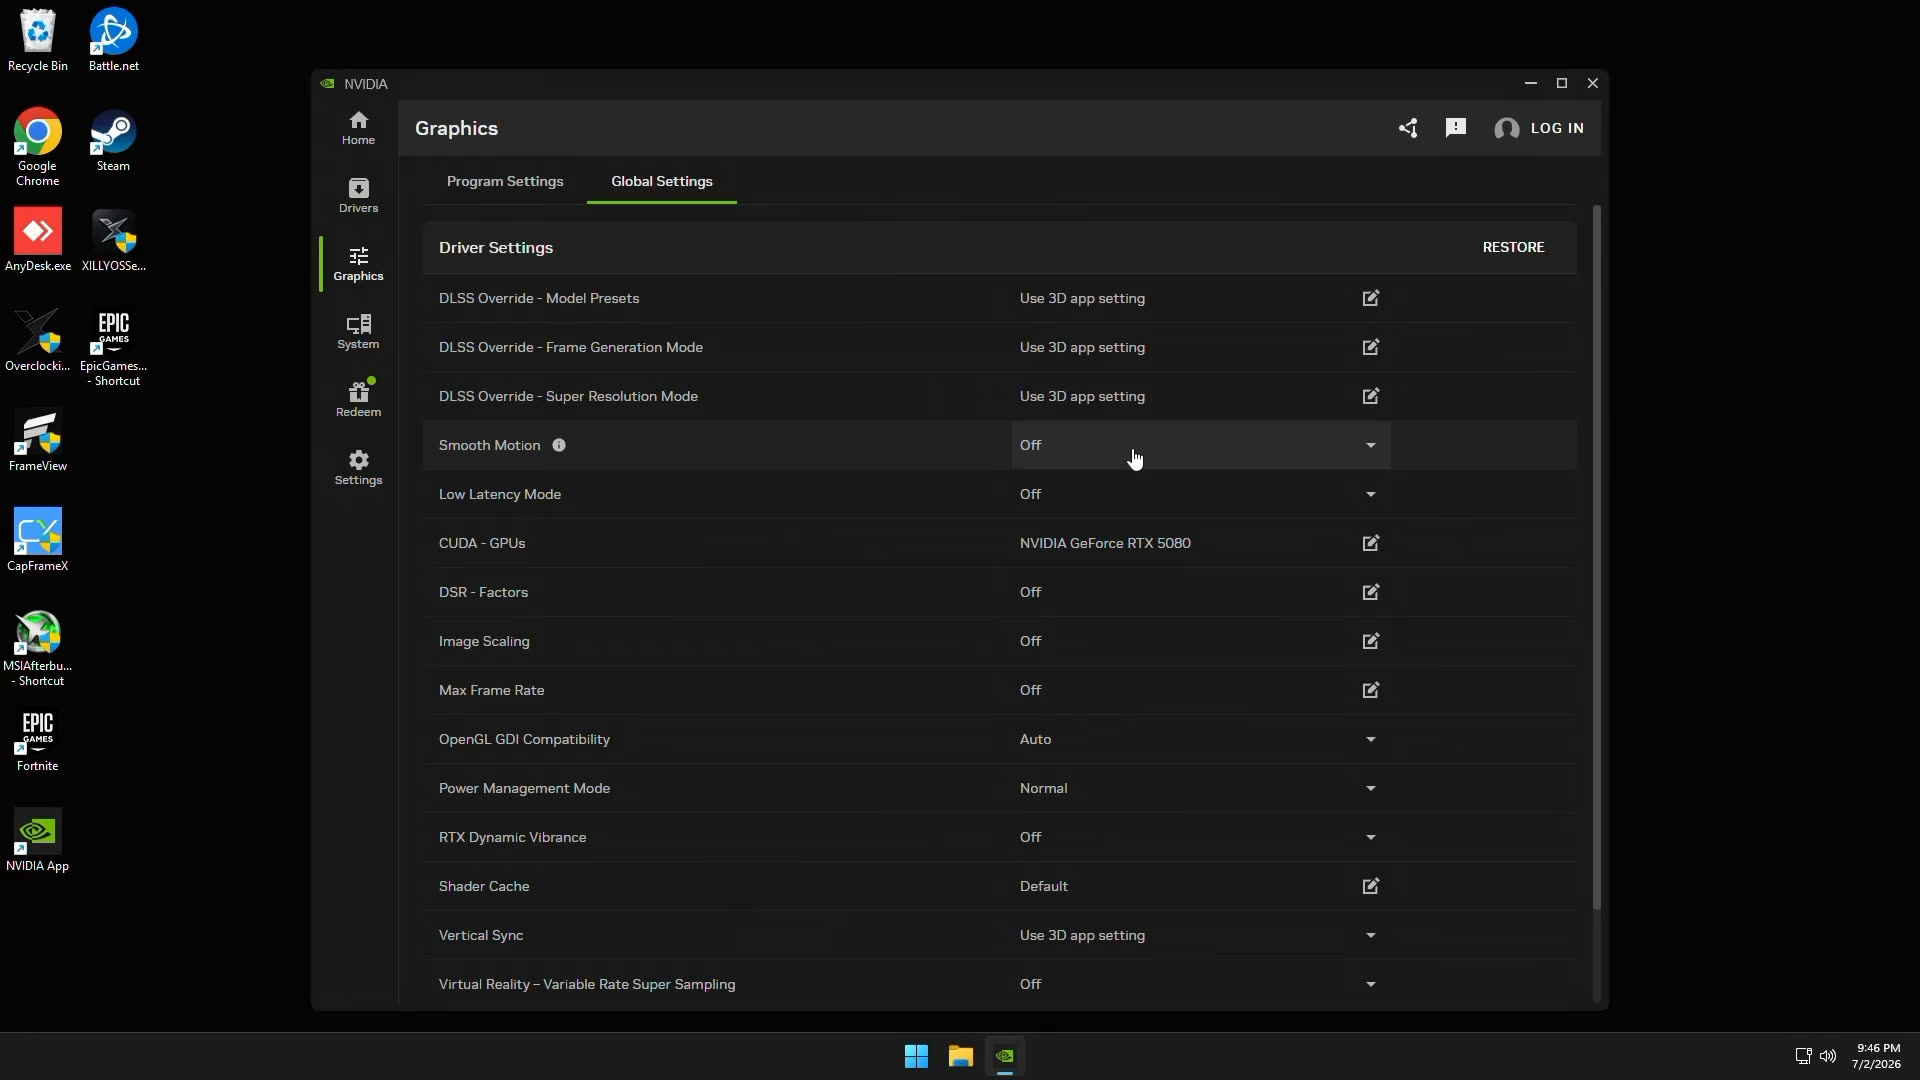The image size is (1920, 1080).
Task: Open Windows Start menu
Action: pos(916,1056)
